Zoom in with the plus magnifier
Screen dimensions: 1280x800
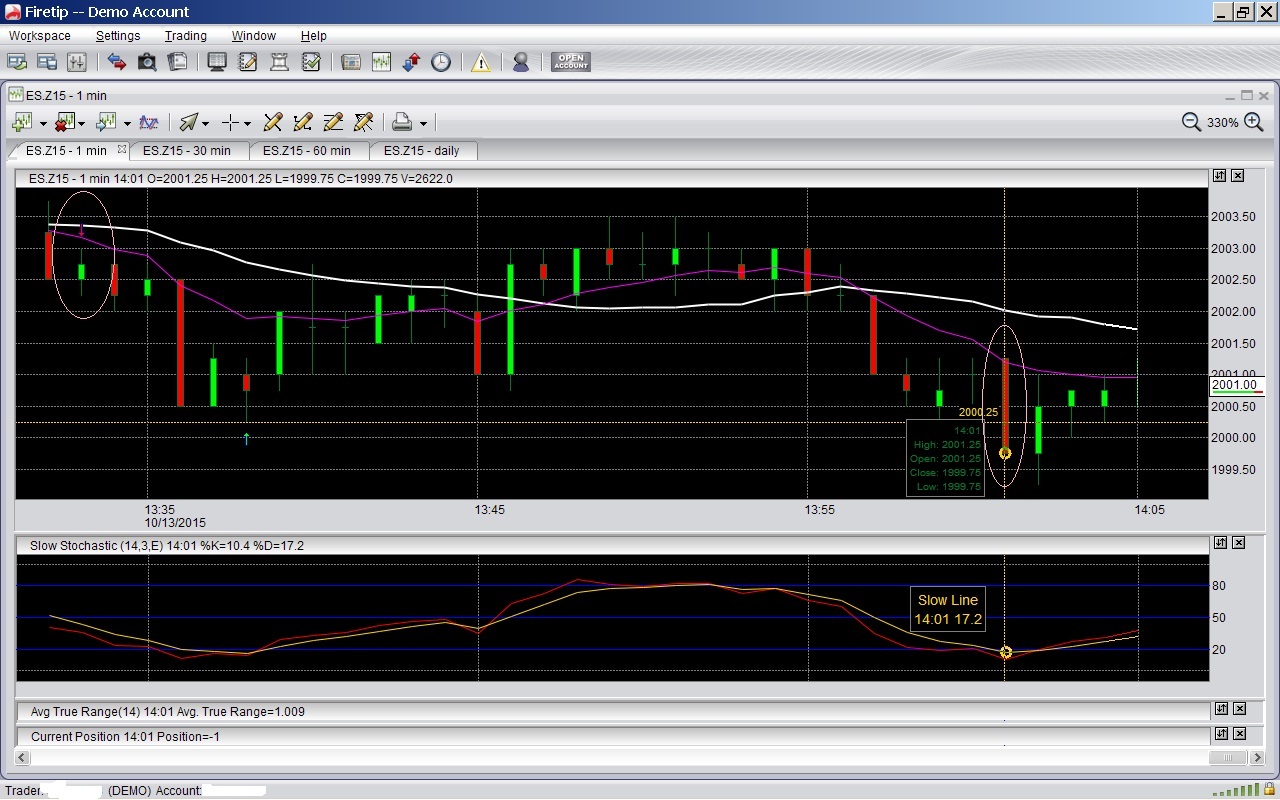coord(1254,122)
